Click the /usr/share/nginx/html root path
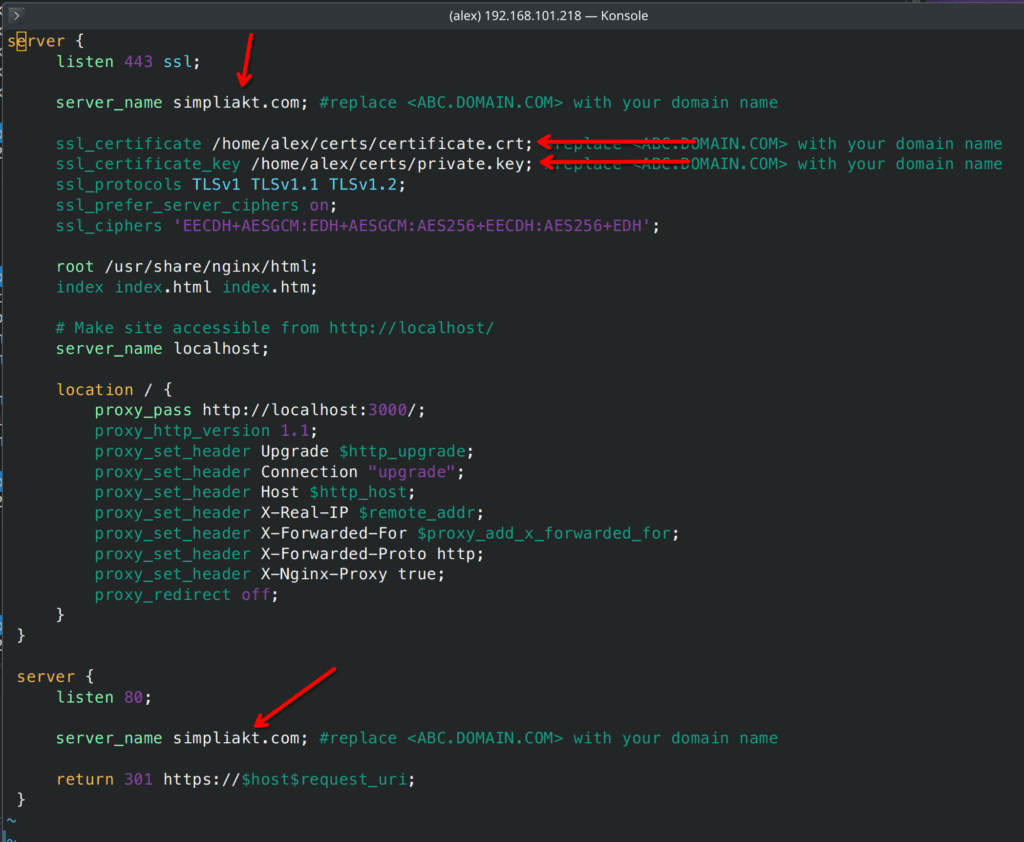This screenshot has height=842, width=1024. [210, 267]
